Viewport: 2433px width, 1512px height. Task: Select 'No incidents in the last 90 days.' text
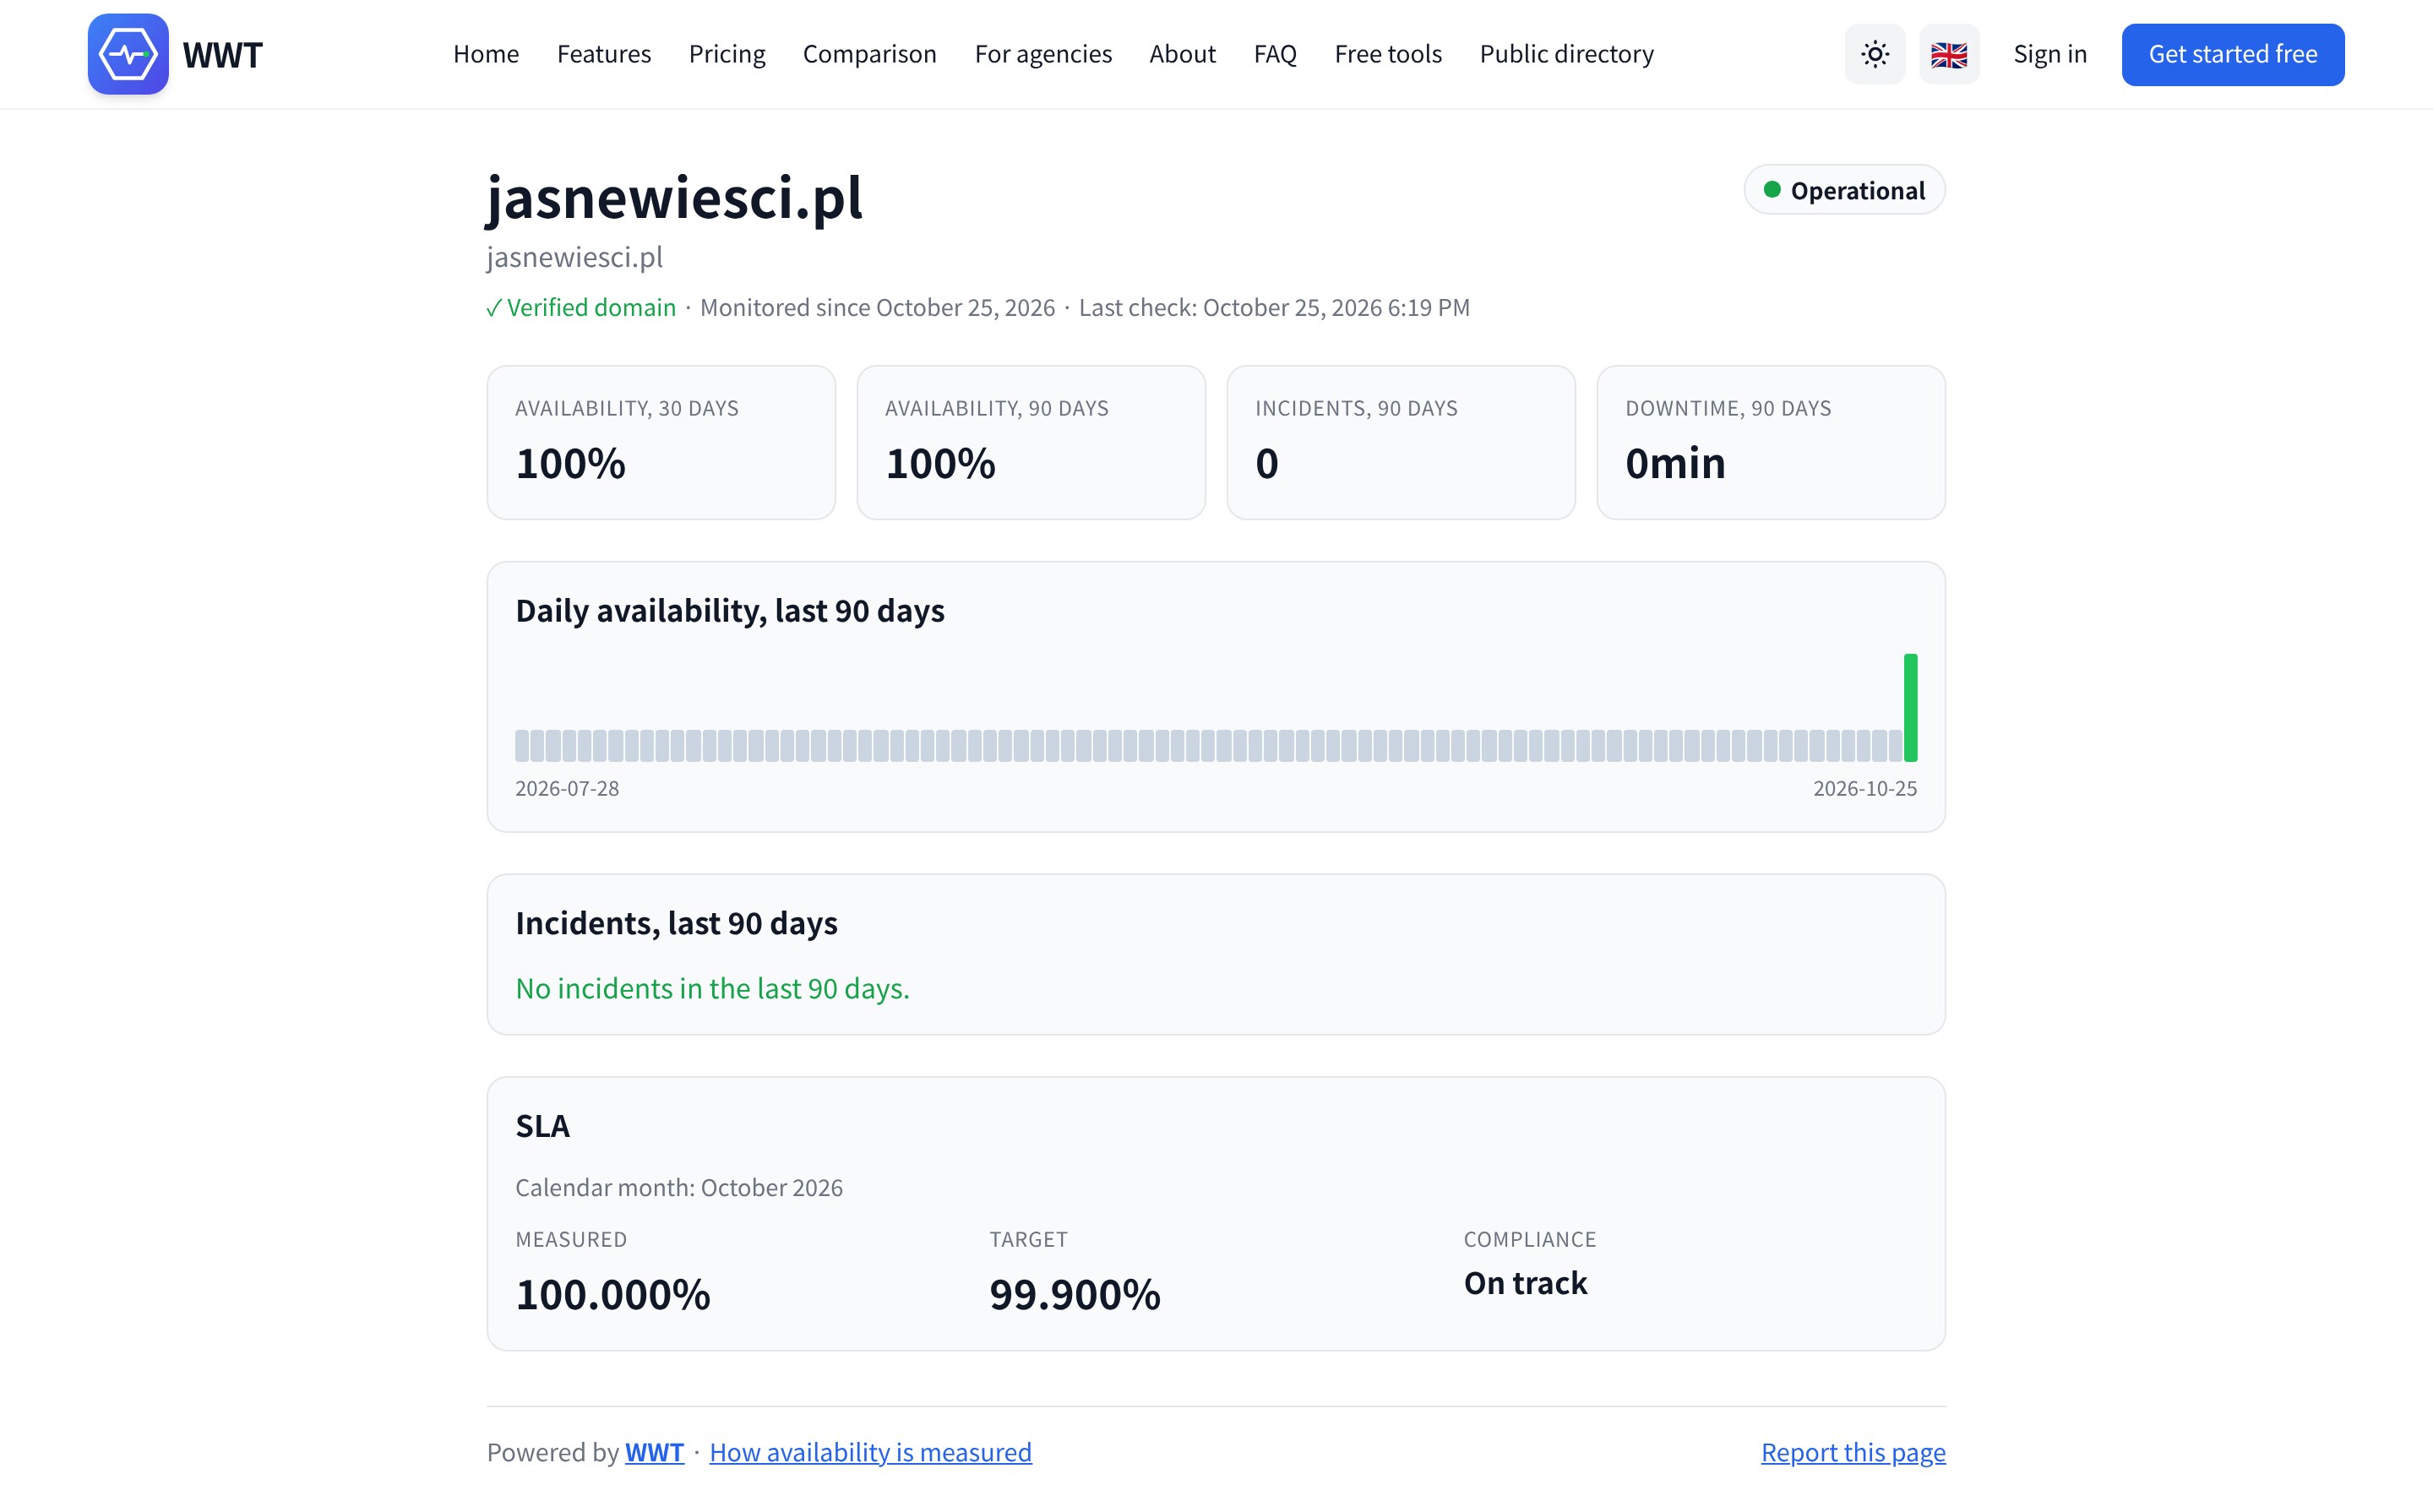(712, 989)
